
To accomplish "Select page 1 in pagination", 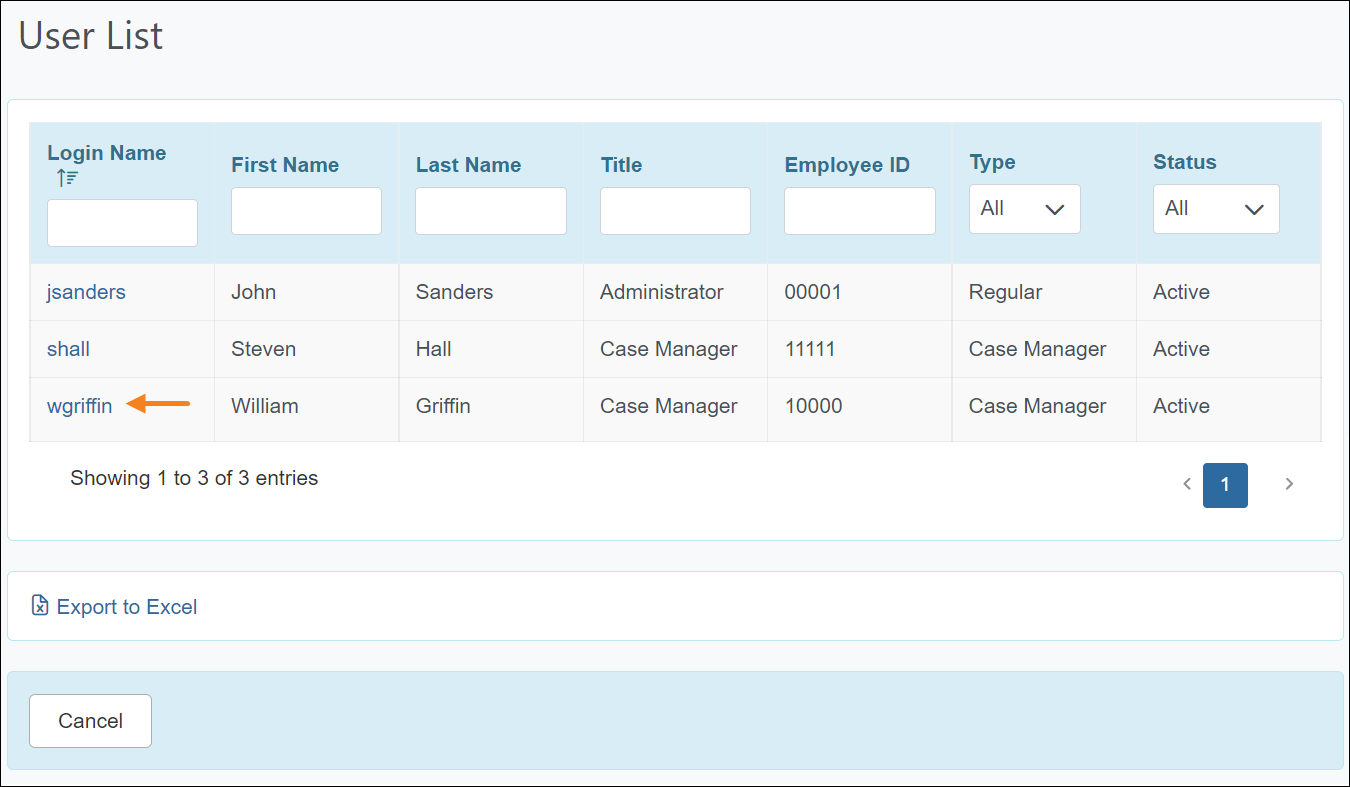I will (1225, 485).
